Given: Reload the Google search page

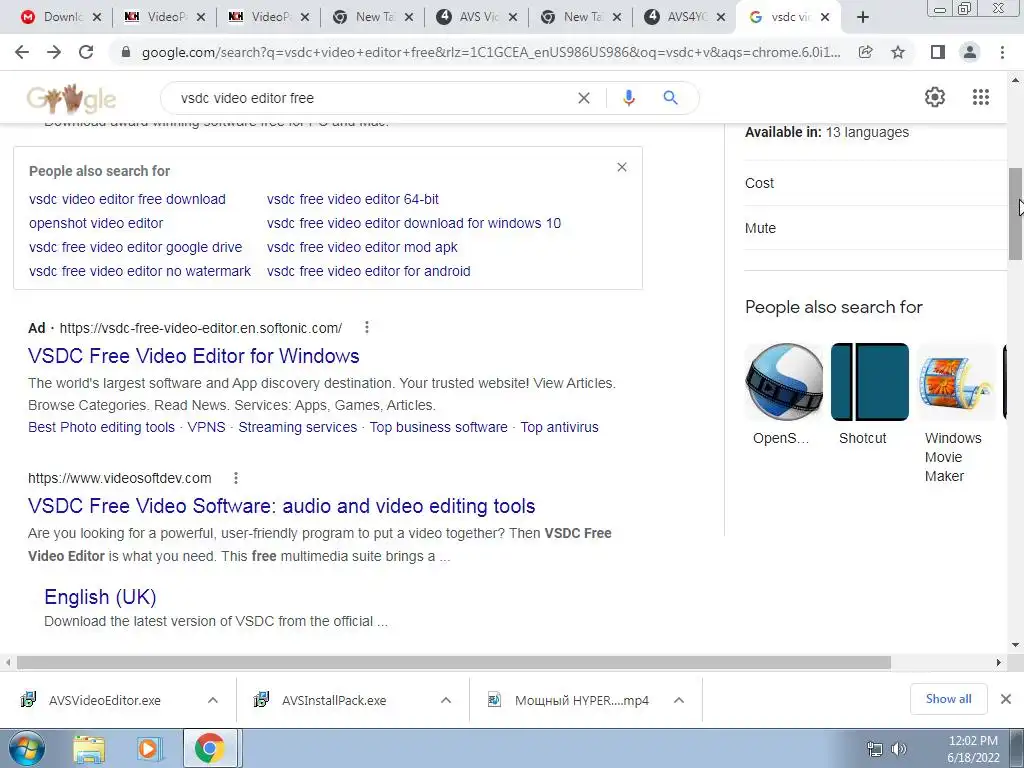Looking at the screenshot, I should pyautogui.click(x=86, y=52).
